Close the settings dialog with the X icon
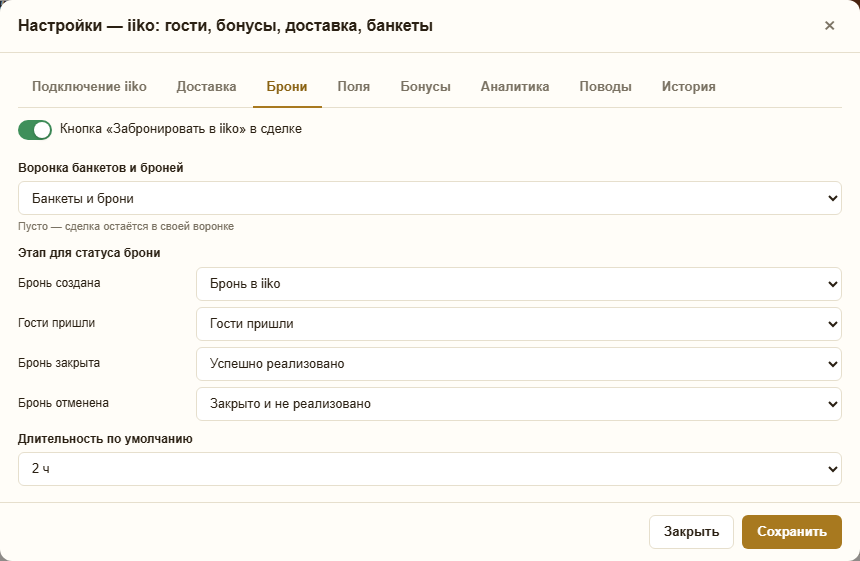Screen dimensions: 860x561 [x=829, y=25]
